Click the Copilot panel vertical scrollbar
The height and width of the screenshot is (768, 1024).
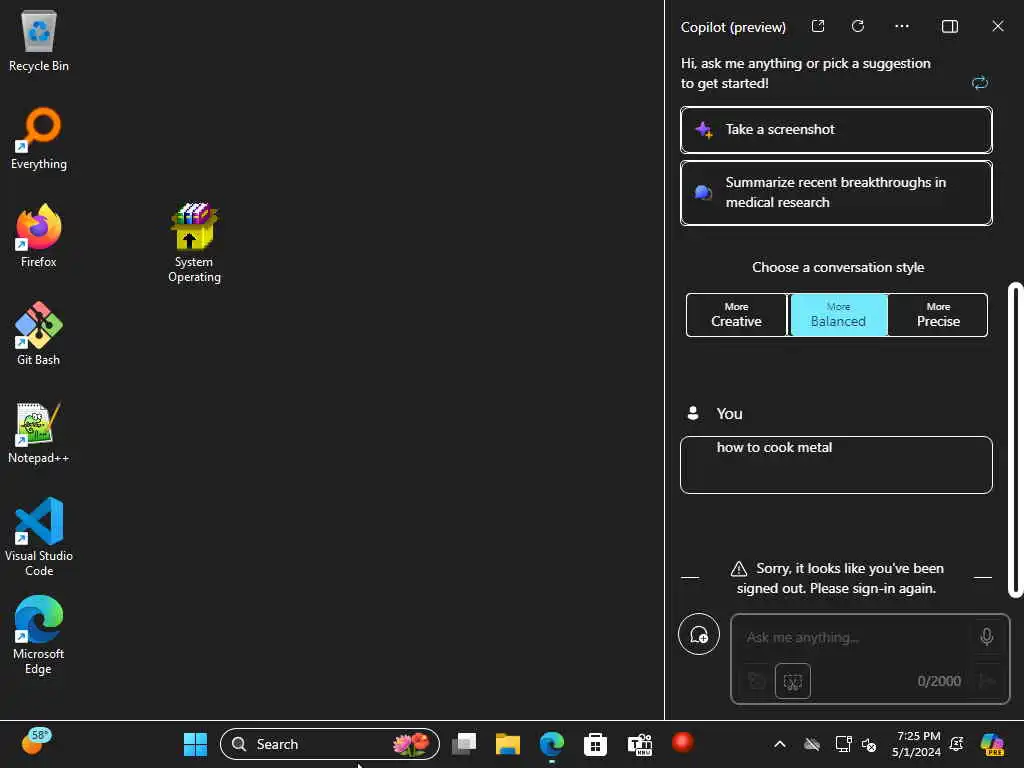tap(1016, 440)
